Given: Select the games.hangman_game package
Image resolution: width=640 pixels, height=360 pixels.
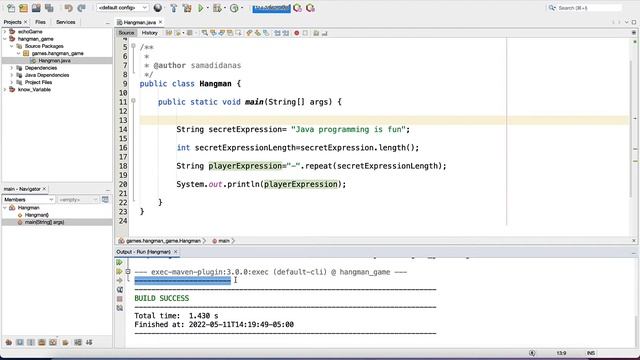Looking at the screenshot, I should (x=57, y=53).
